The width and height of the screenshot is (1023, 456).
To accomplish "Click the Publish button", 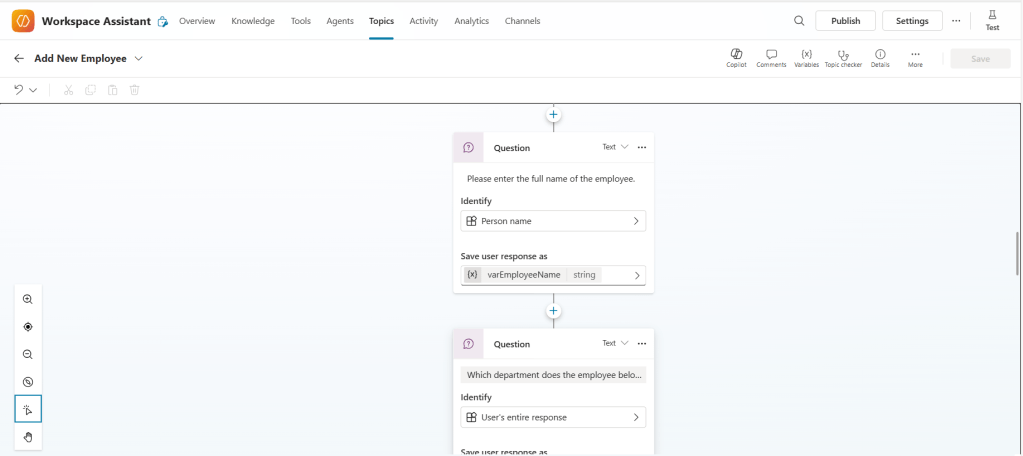I will 845,21.
